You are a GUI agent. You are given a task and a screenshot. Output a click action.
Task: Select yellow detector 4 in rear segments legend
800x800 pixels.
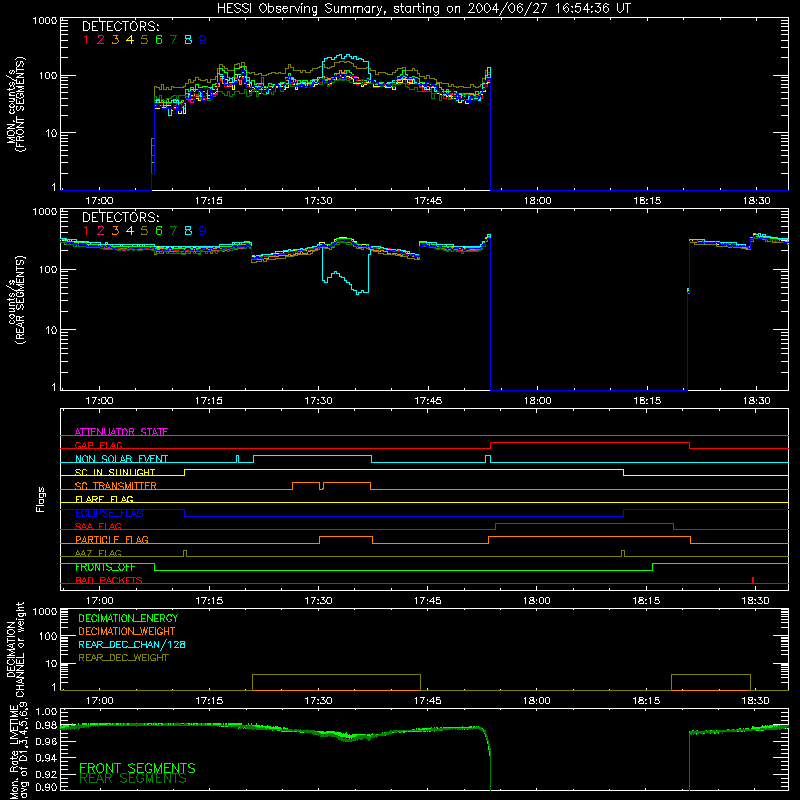point(130,231)
